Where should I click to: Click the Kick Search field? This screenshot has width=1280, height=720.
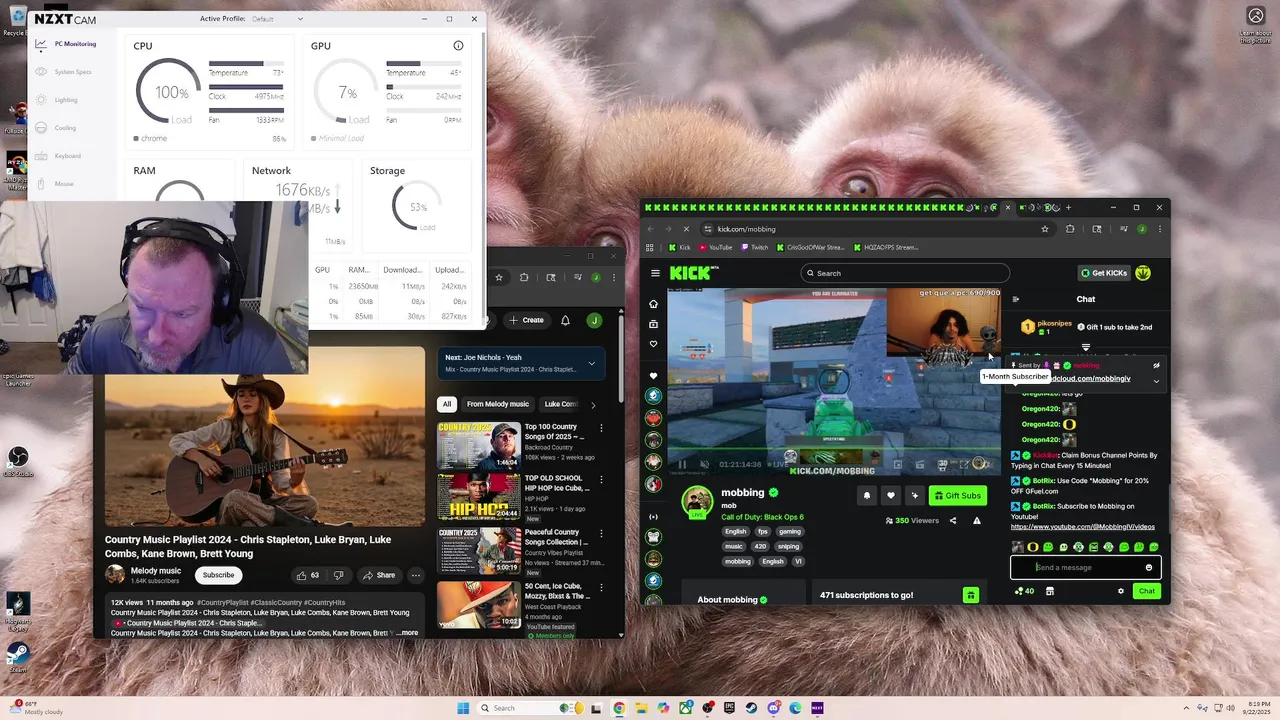click(905, 273)
